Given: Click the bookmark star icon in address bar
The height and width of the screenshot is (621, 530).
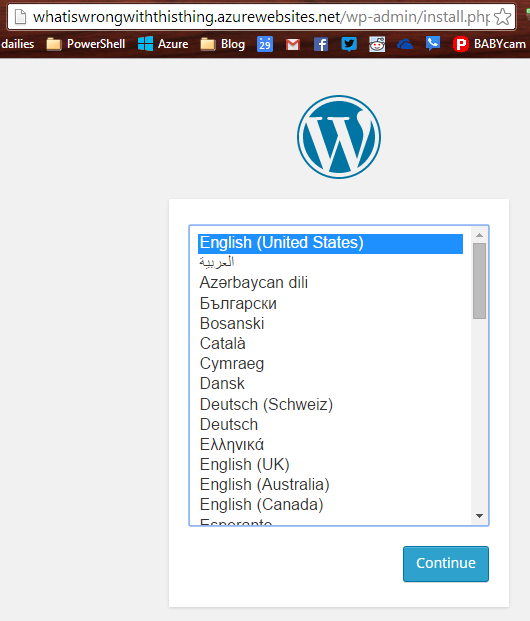Looking at the screenshot, I should pos(503,17).
